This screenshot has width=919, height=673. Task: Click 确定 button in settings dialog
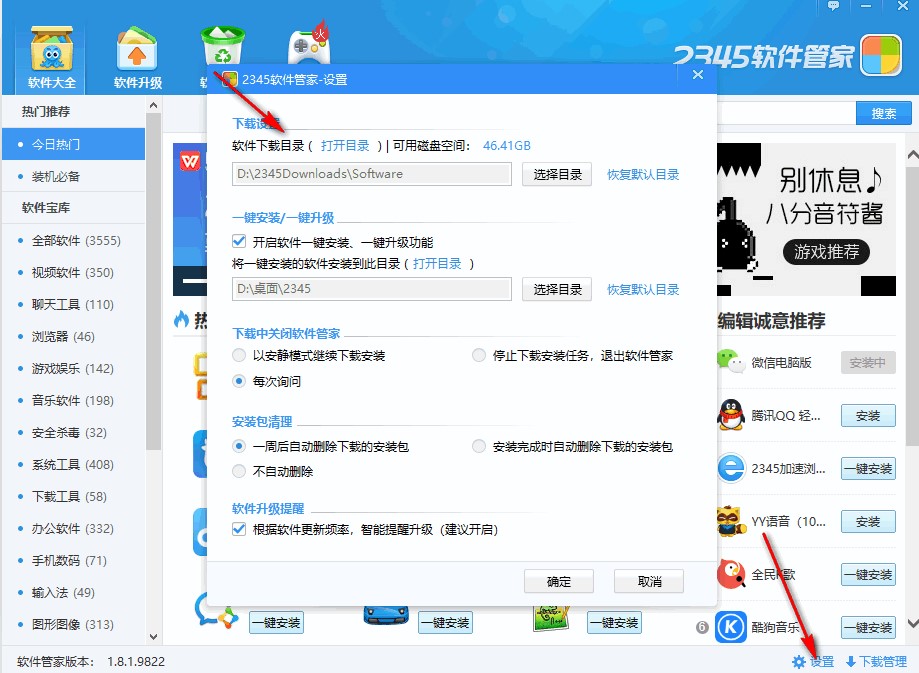pyautogui.click(x=559, y=581)
